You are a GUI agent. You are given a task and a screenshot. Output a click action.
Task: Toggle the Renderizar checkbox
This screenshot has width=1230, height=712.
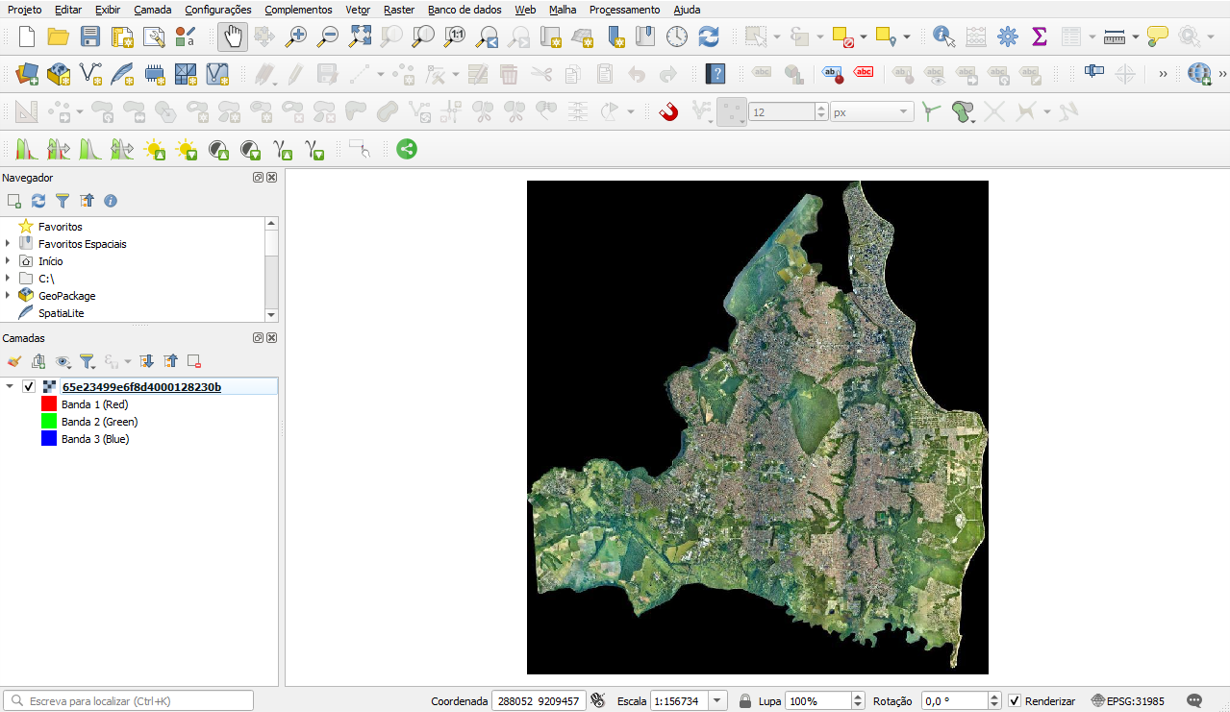point(1014,701)
